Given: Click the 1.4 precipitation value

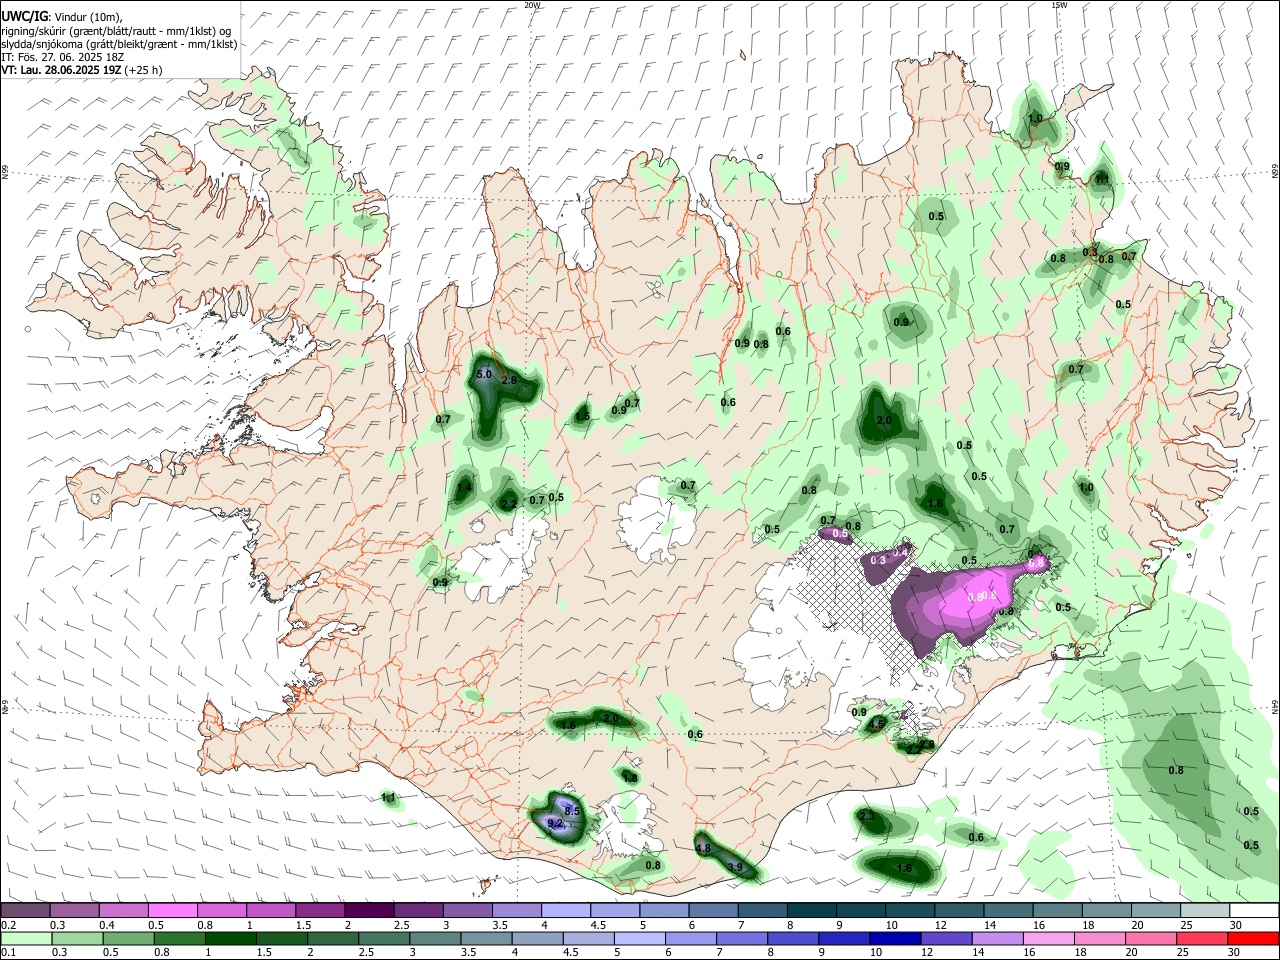Looking at the screenshot, I should [464, 489].
